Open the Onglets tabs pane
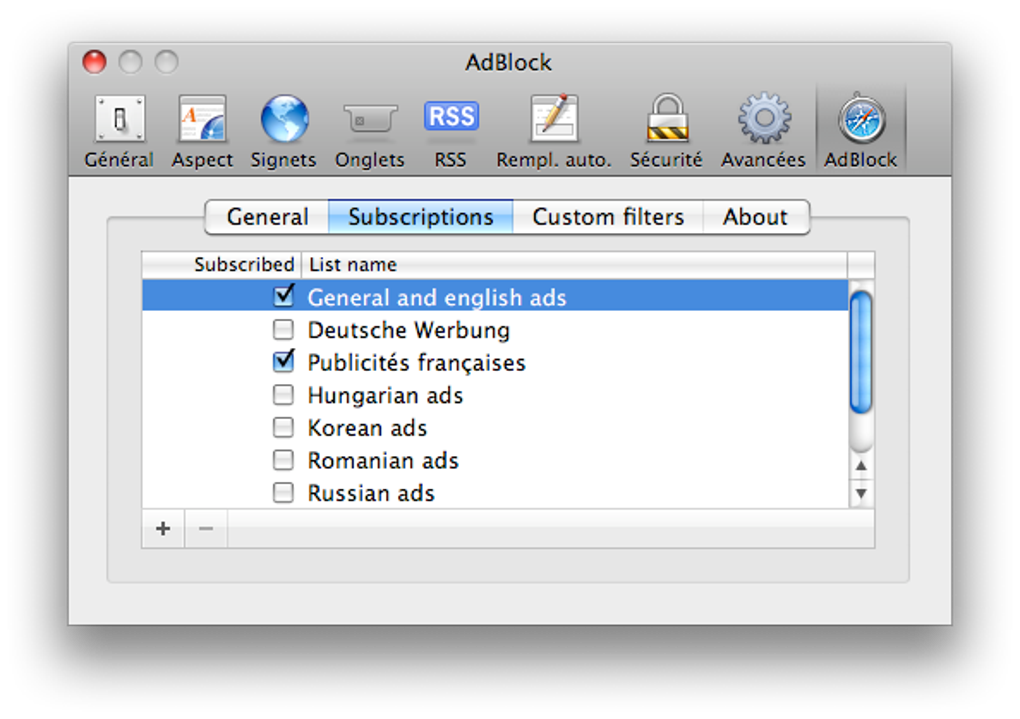This screenshot has height=719, width=1020. (x=369, y=132)
